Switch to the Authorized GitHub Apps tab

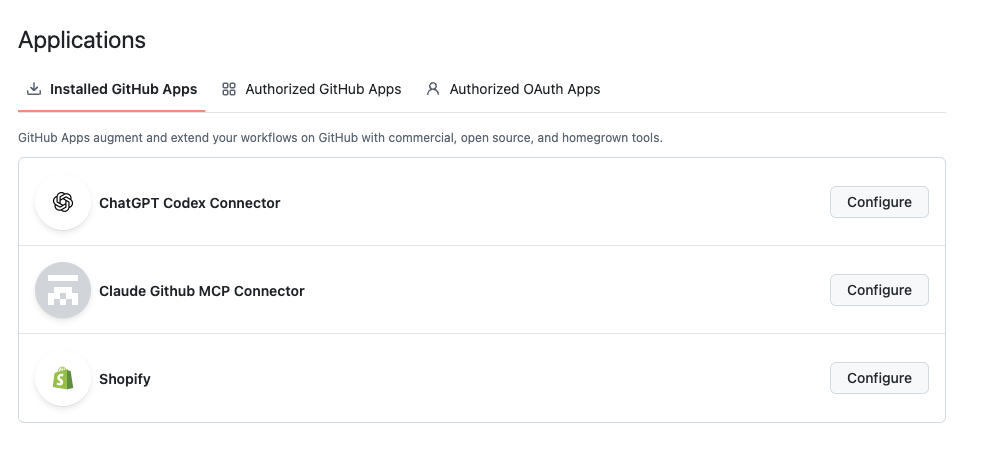[312, 89]
